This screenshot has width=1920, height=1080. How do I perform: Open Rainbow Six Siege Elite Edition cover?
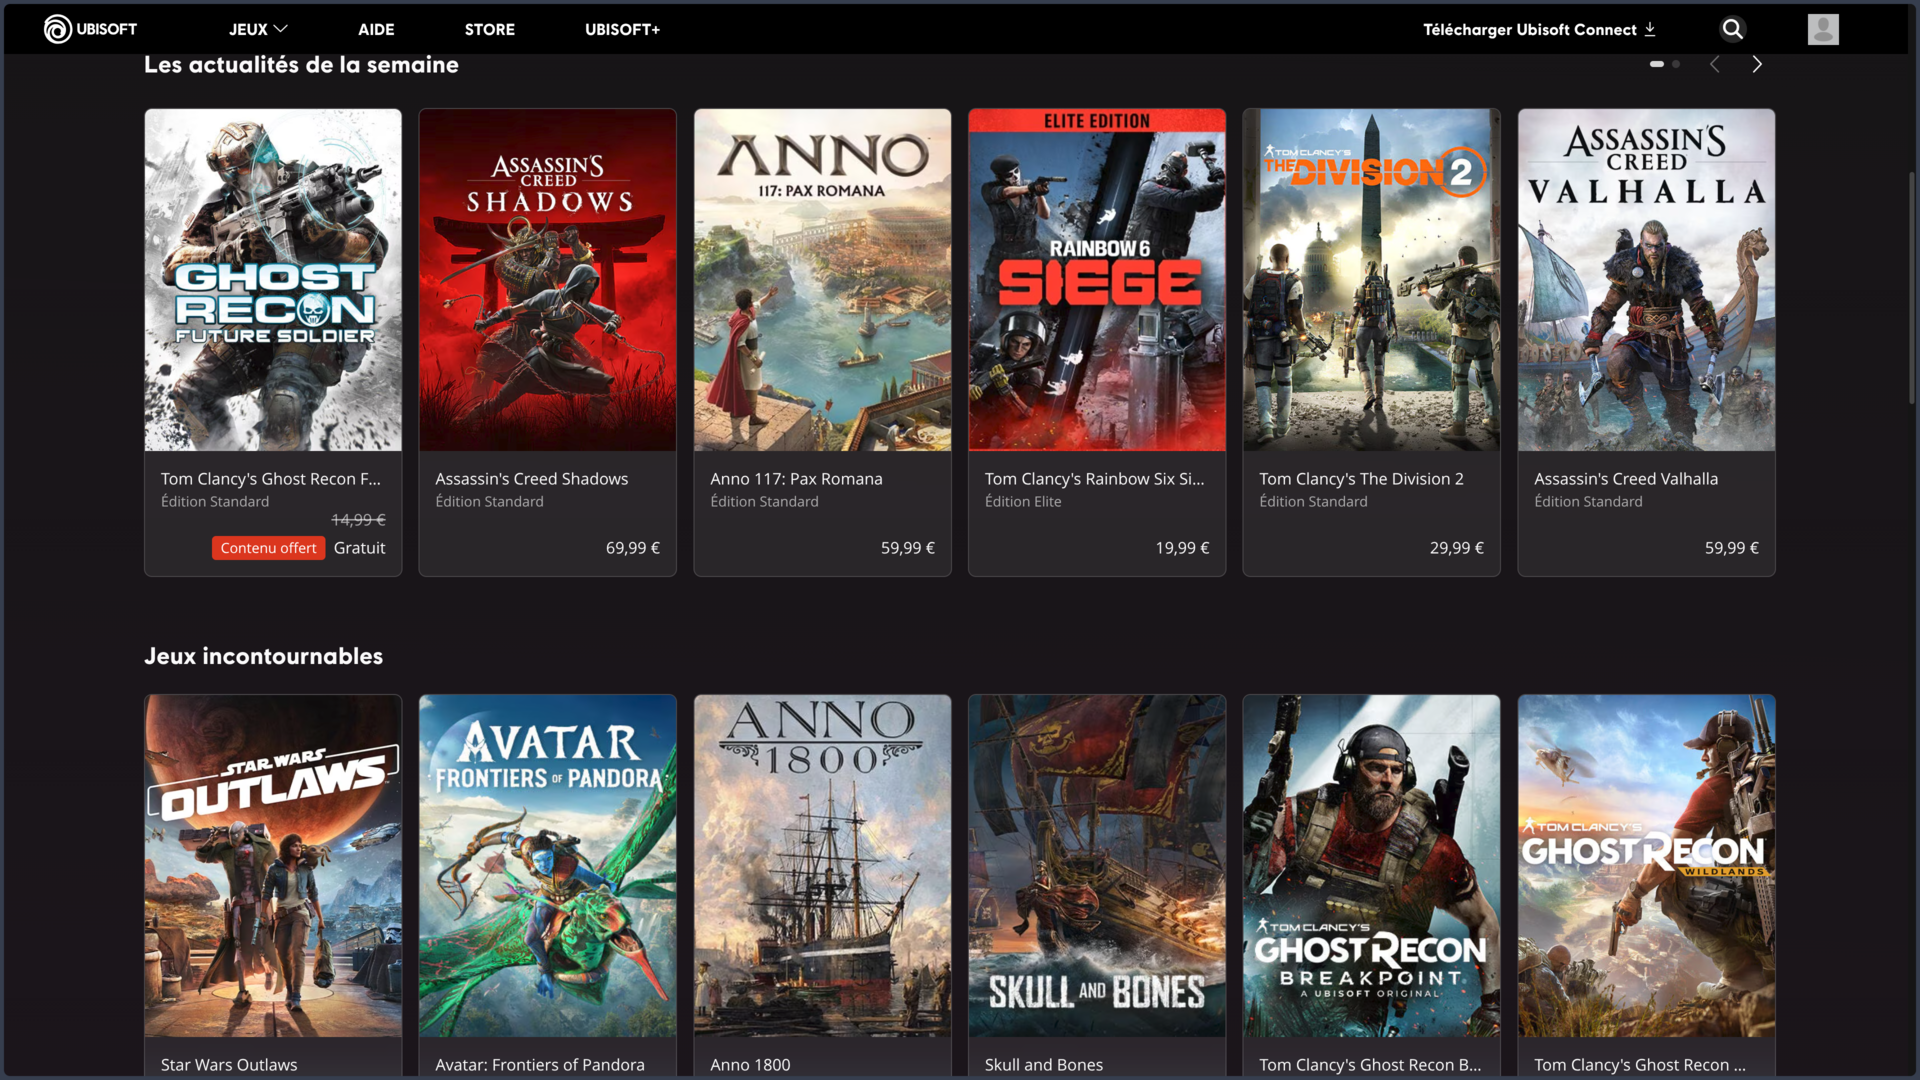coord(1097,280)
